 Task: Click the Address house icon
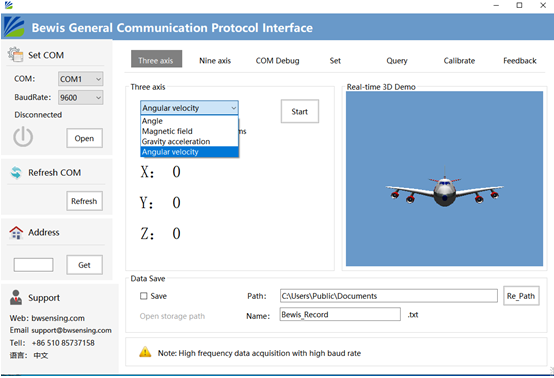pyautogui.click(x=16, y=232)
